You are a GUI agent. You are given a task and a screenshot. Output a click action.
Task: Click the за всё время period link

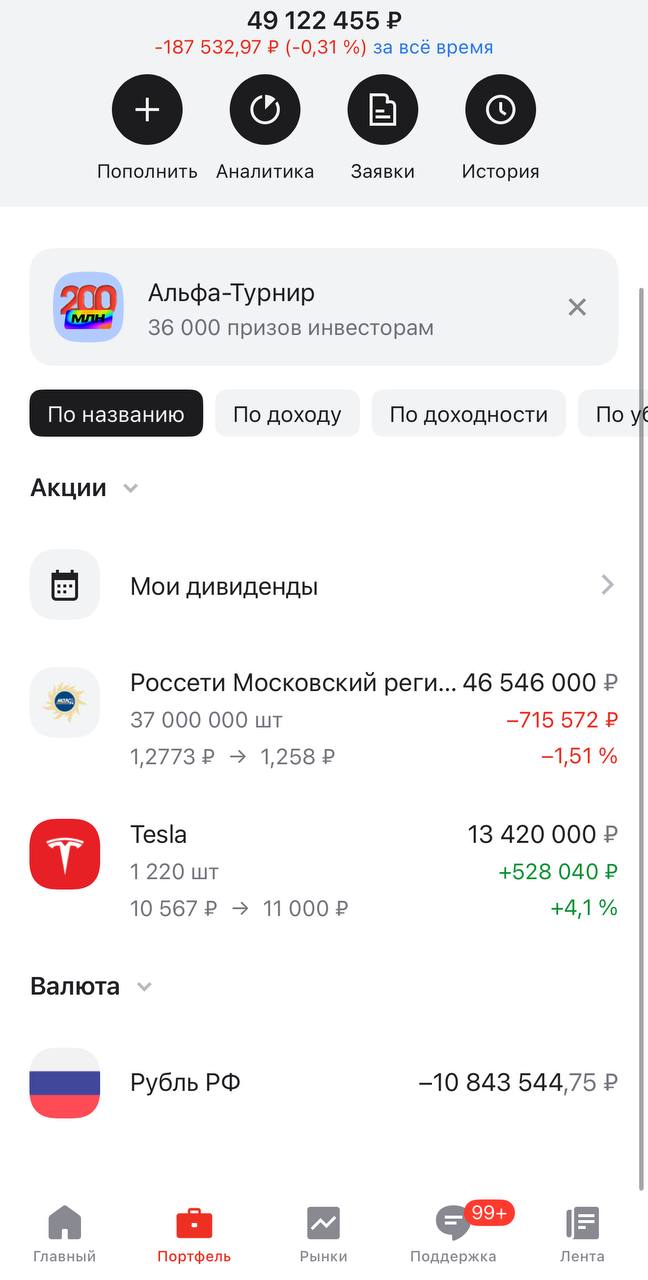coord(433,47)
